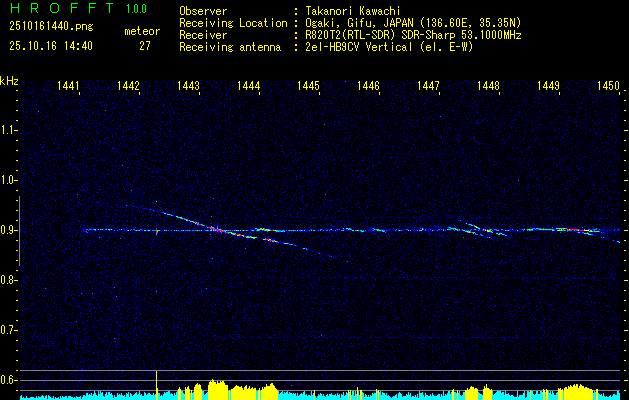The height and width of the screenshot is (400, 629).
Task: Click the 0.7 kHz frequency label
Action: click(x=8, y=330)
